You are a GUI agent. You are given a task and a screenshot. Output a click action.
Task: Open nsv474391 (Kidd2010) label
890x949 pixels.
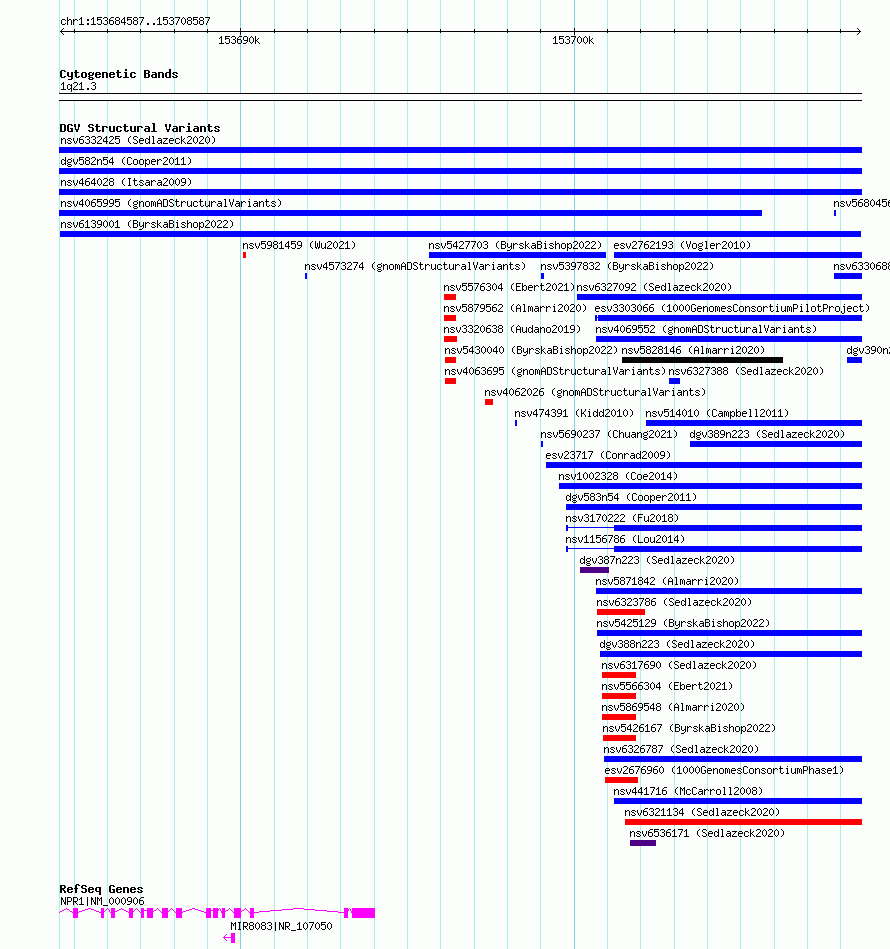pyautogui.click(x=574, y=413)
